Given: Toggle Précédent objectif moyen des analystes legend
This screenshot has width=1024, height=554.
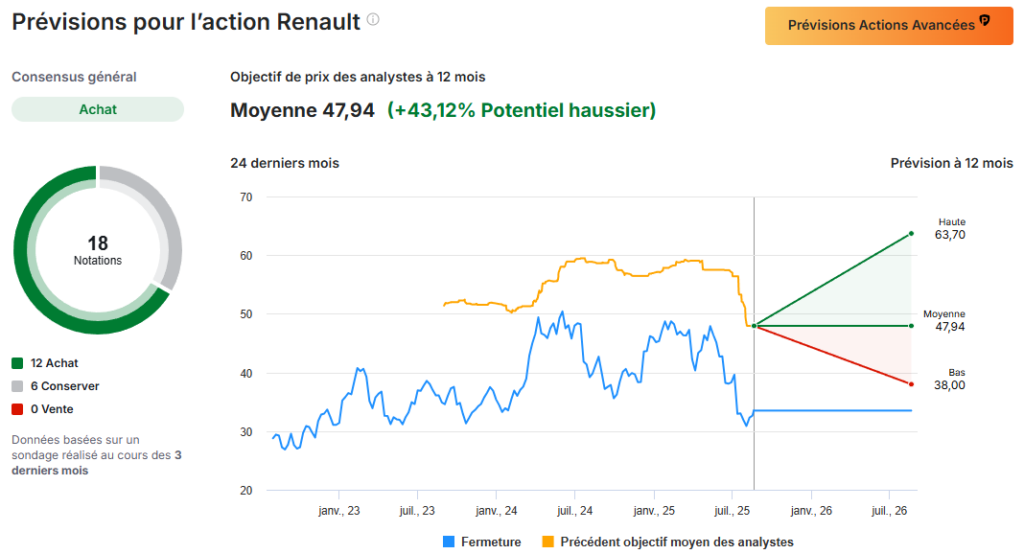Looking at the screenshot, I should (676, 542).
